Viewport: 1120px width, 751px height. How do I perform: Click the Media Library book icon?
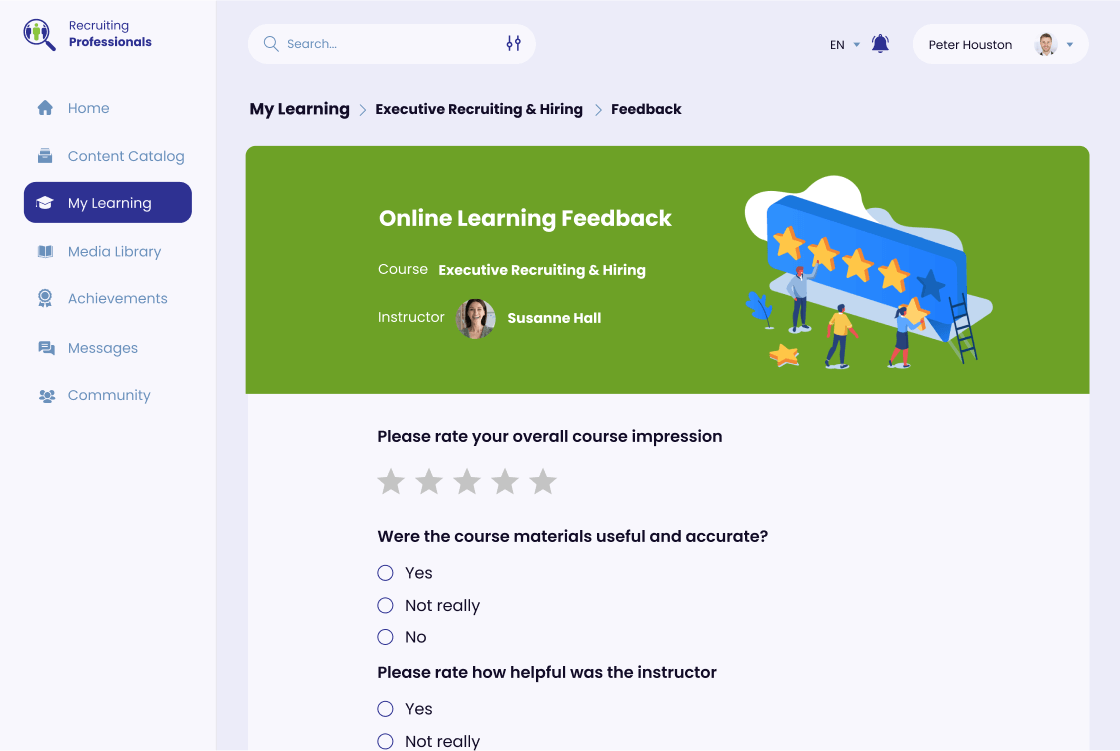pos(45,252)
